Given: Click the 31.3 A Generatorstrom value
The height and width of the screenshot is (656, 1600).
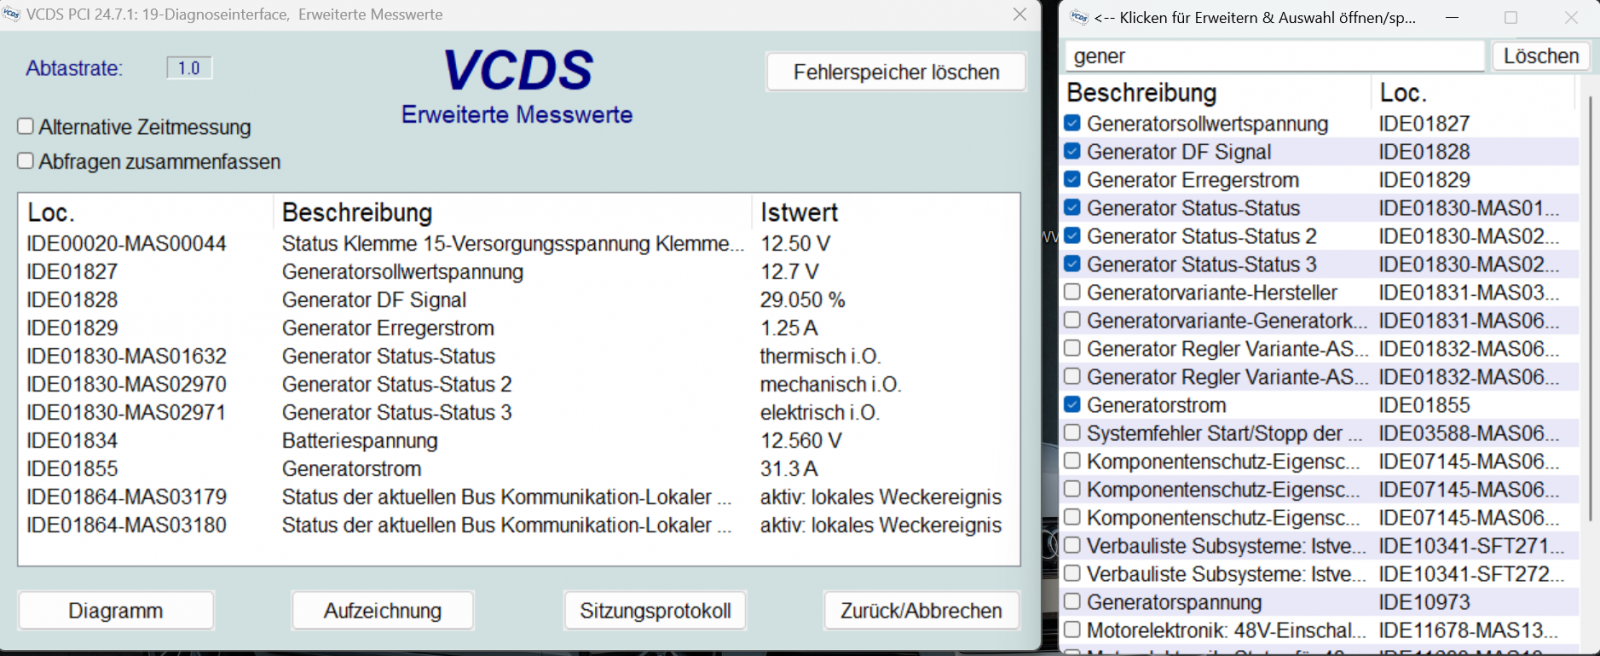Looking at the screenshot, I should [789, 469].
